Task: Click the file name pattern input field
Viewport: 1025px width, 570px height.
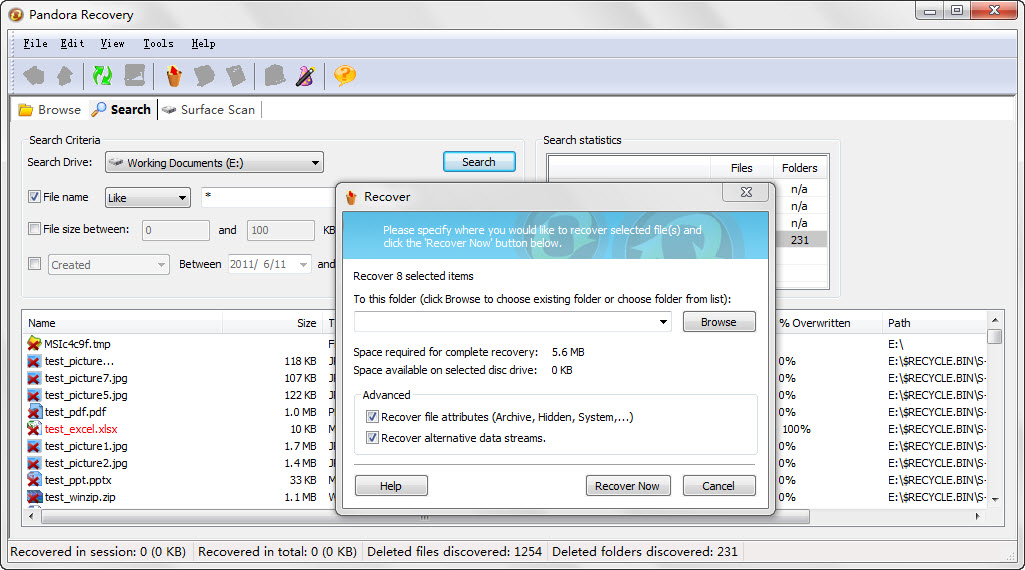Action: (268, 197)
